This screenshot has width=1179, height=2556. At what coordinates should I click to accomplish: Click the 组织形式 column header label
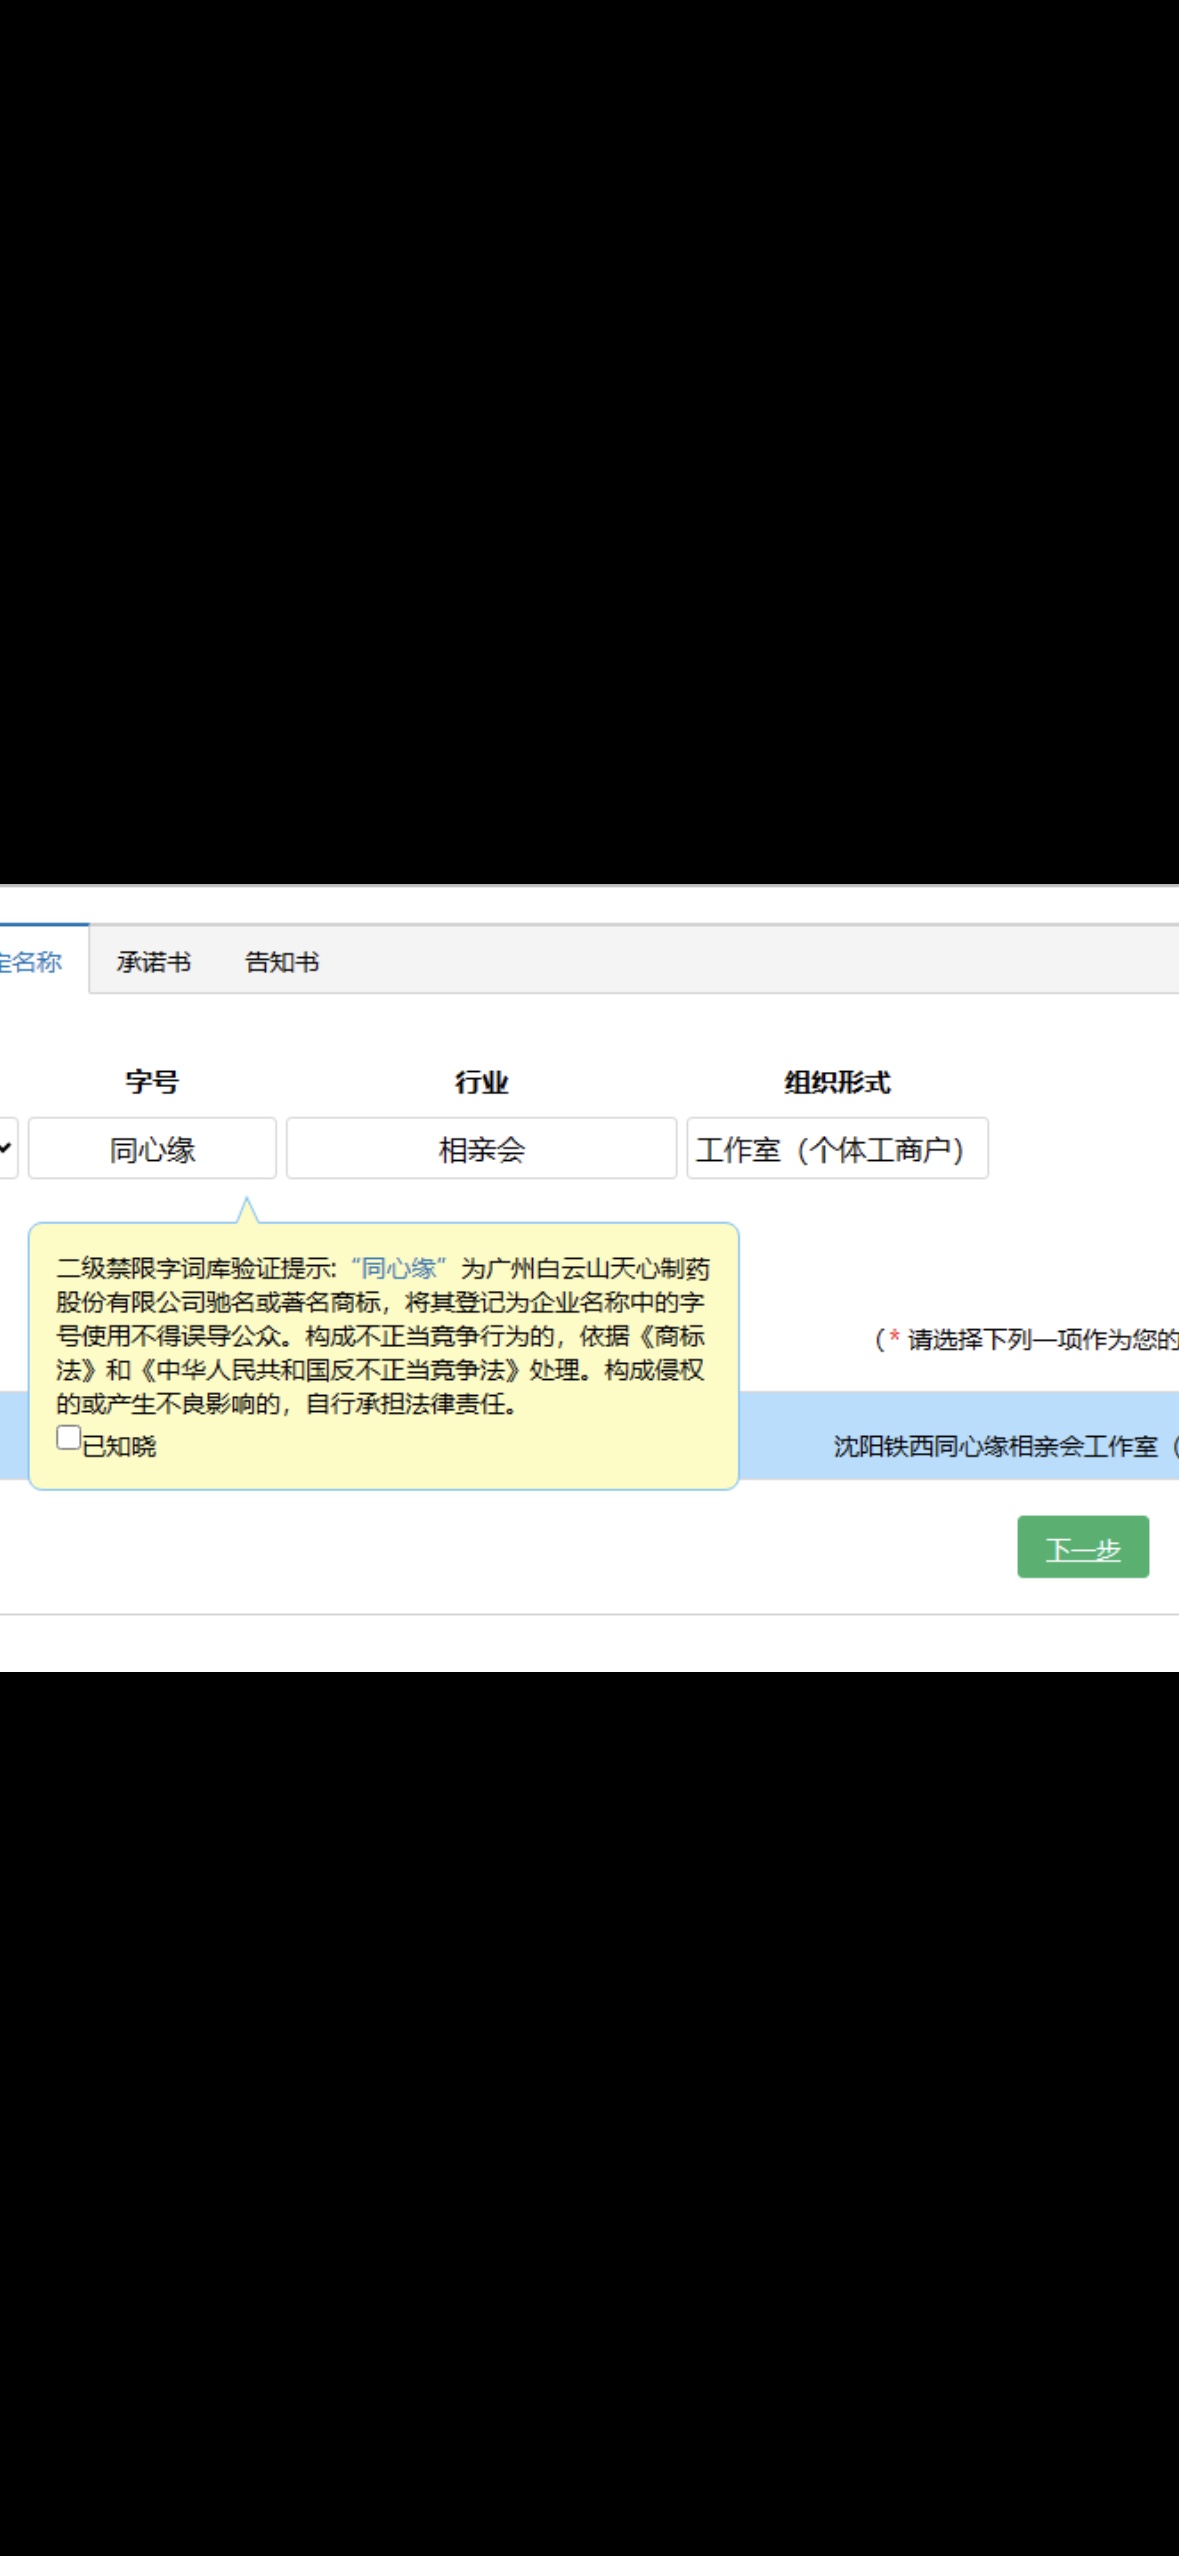click(x=838, y=1082)
